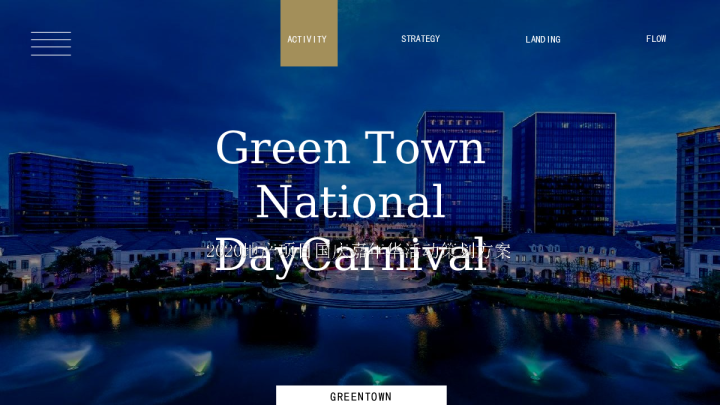Click the building at the far right edge
This screenshot has width=720, height=405.
click(x=698, y=185)
